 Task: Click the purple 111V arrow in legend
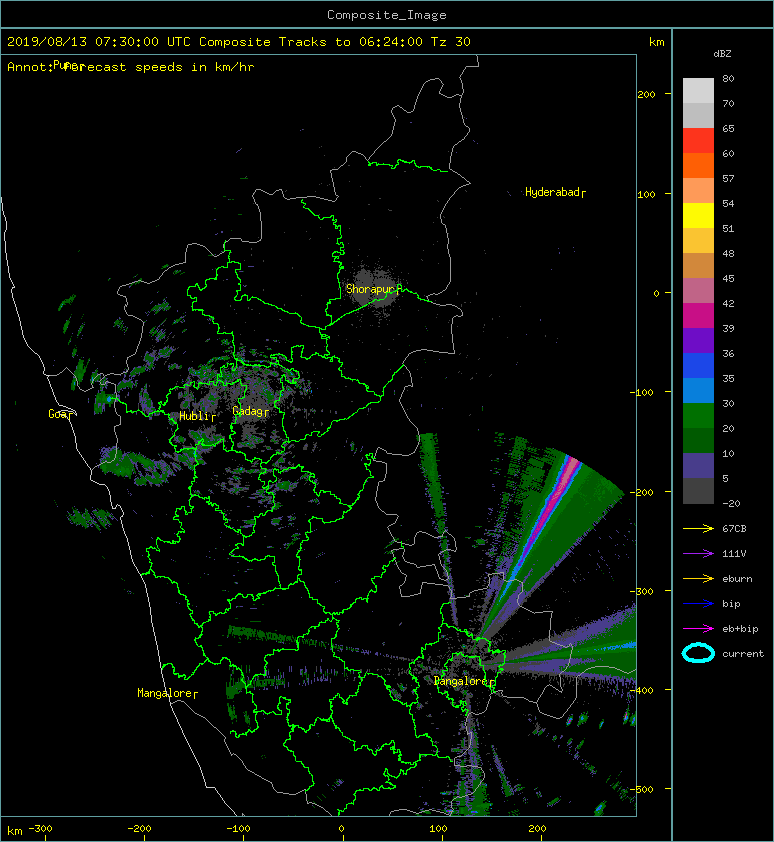tap(698, 554)
